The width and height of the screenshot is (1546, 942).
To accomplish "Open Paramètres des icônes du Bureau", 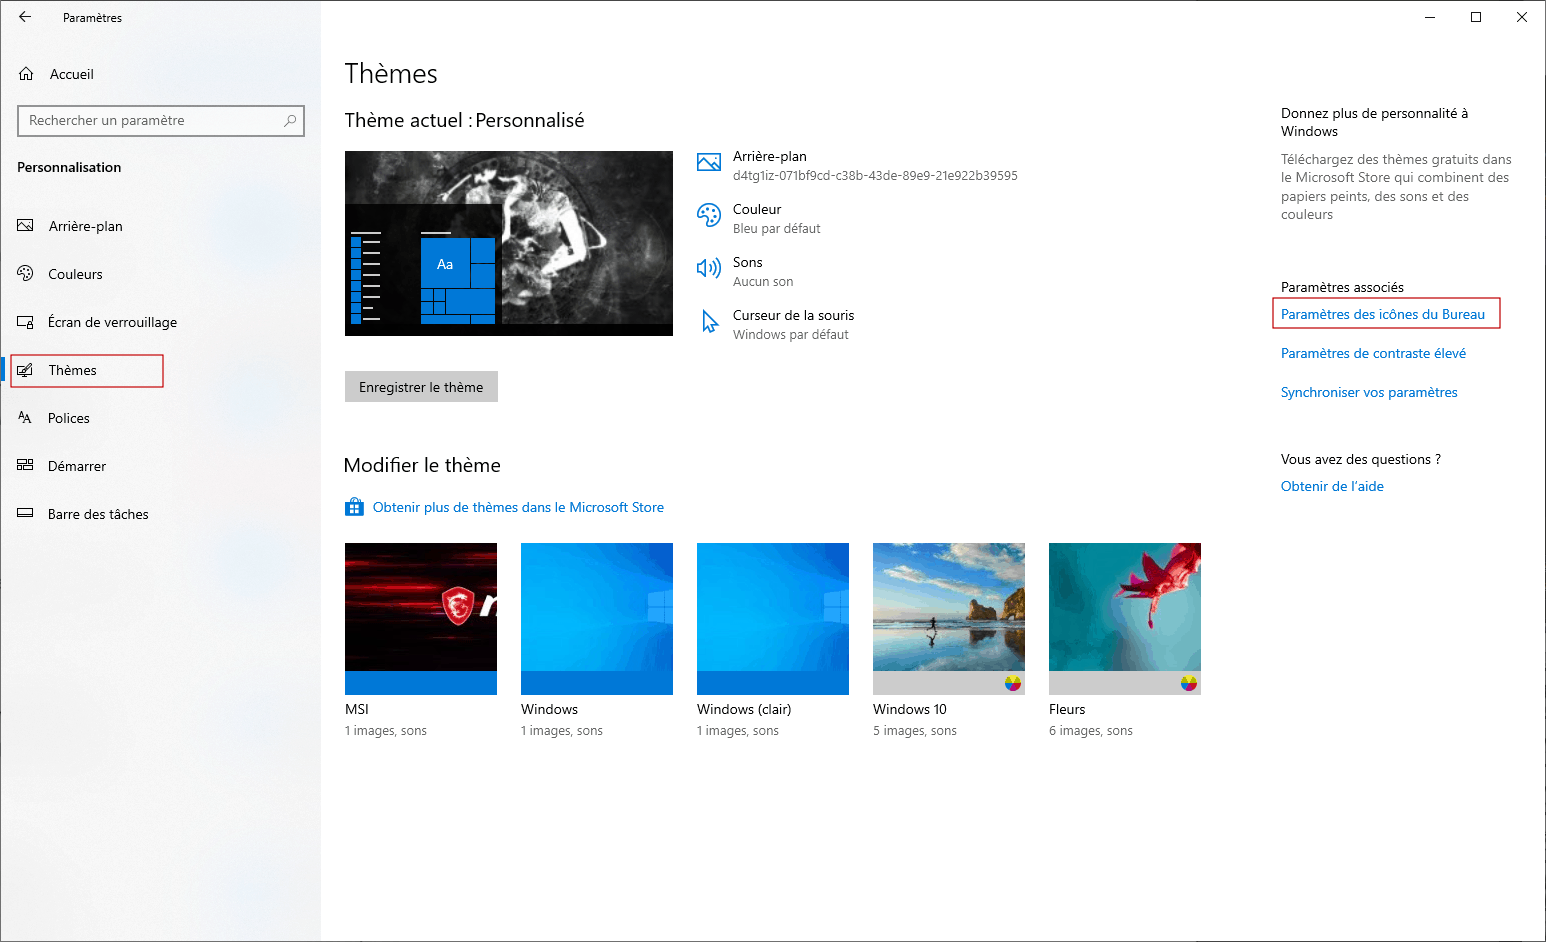I will (1382, 314).
